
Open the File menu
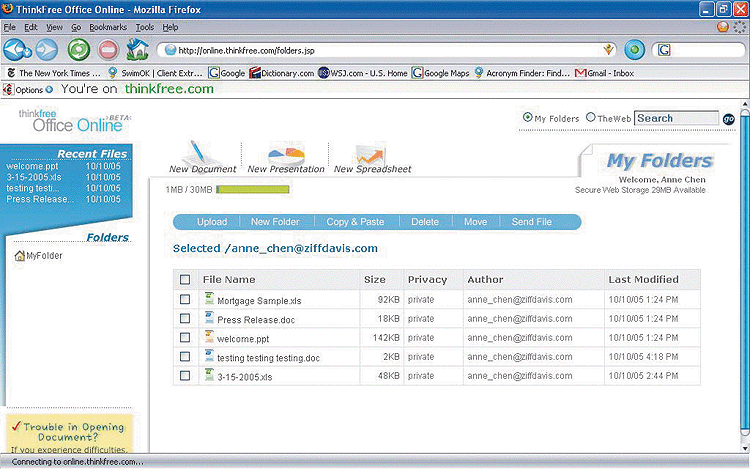tap(10, 27)
